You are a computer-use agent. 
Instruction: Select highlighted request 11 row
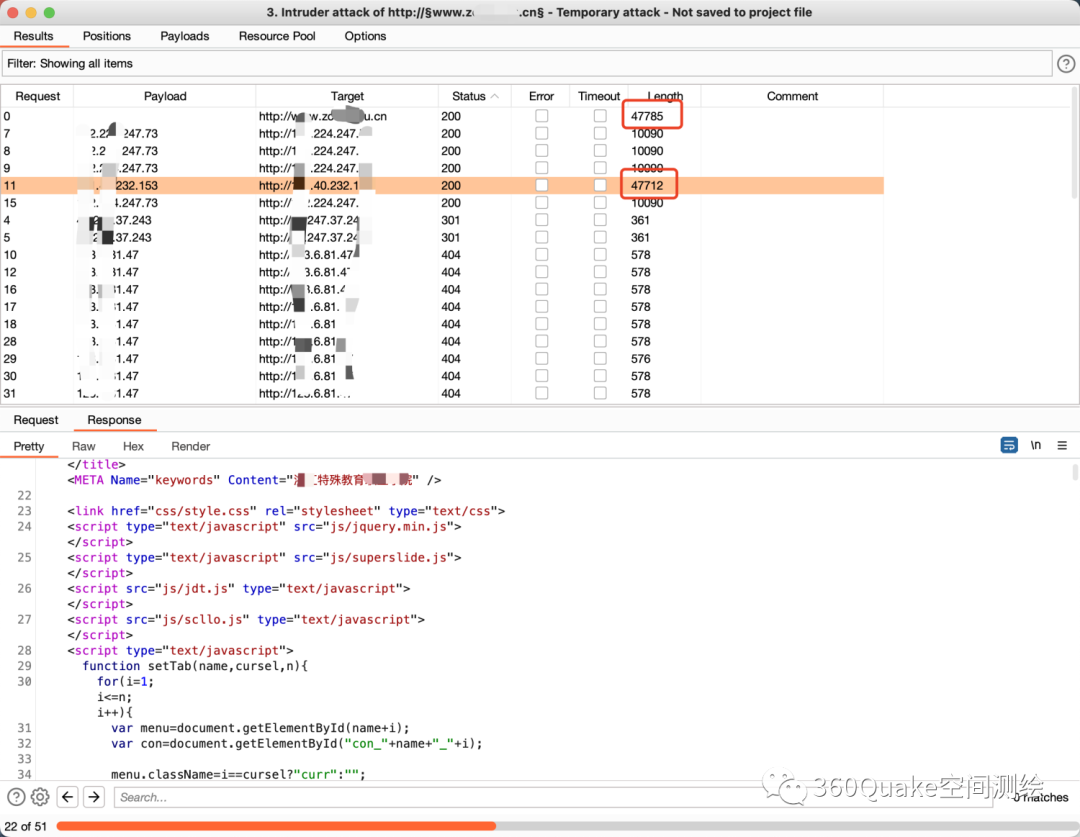442,185
